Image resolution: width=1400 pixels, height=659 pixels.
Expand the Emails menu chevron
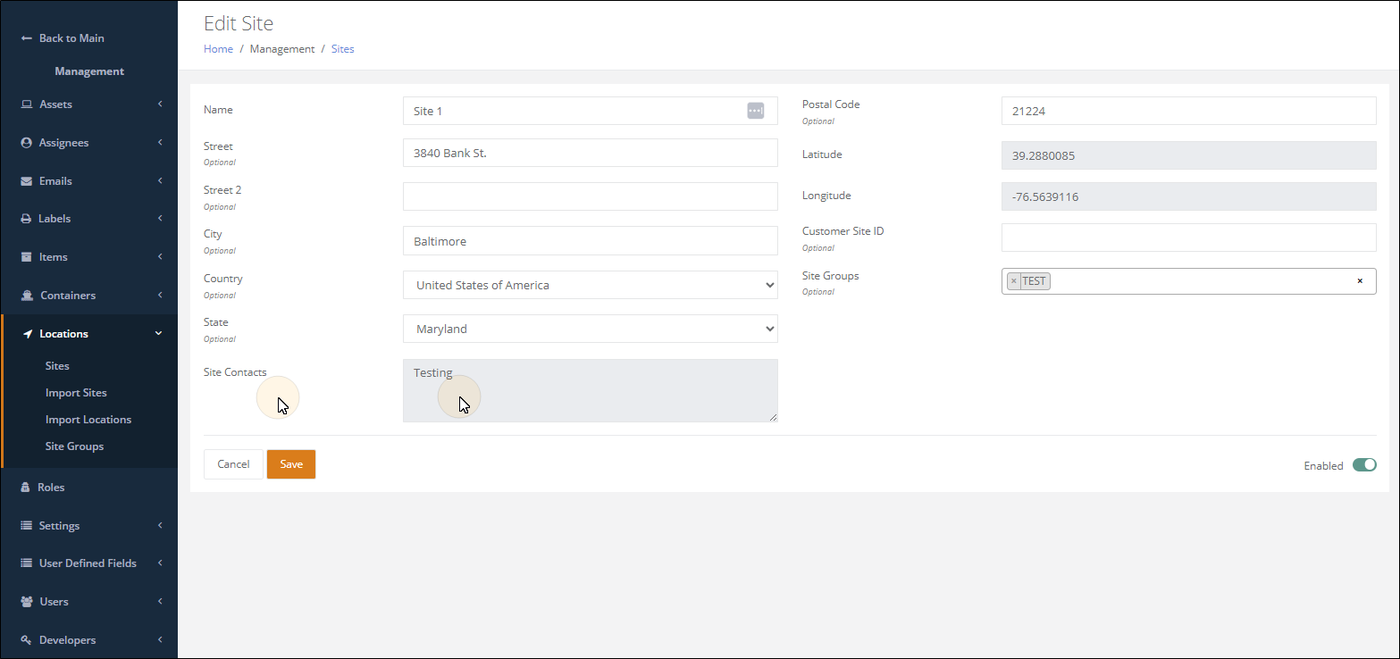coord(160,181)
